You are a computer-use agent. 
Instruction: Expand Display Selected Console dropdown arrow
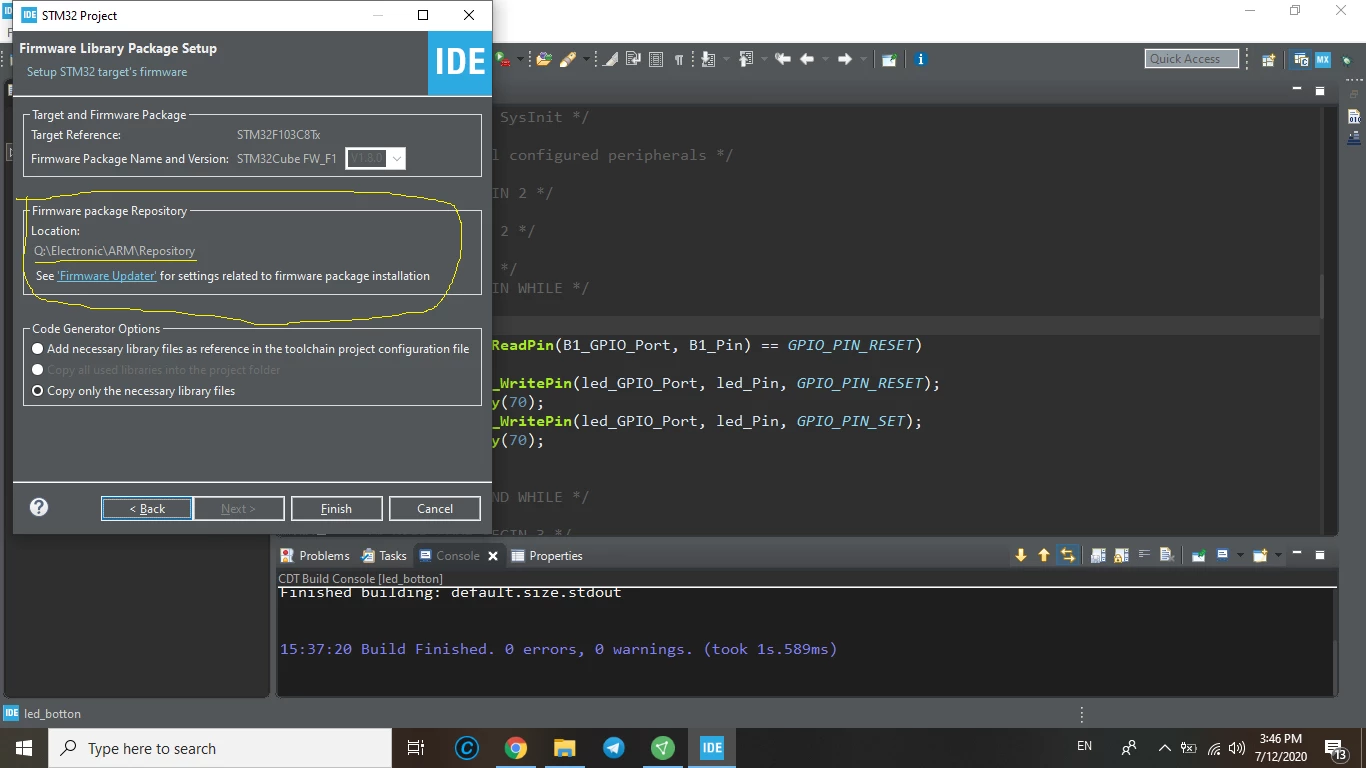click(1240, 555)
